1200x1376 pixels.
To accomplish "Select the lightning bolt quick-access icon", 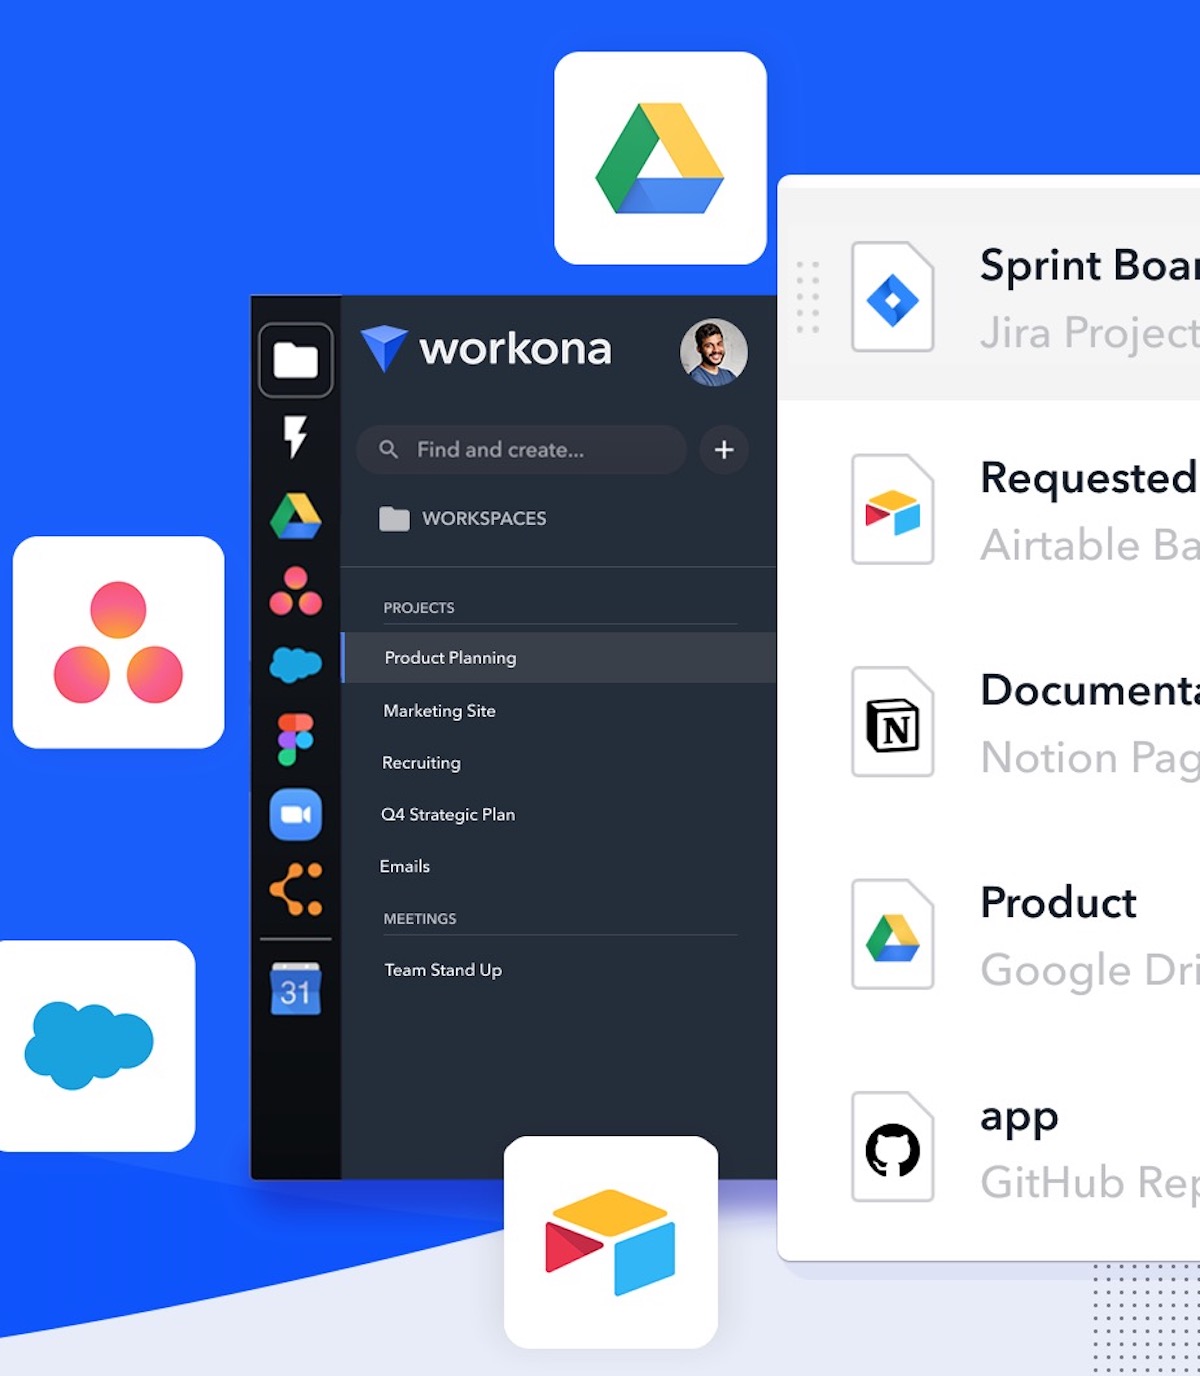I will point(295,437).
